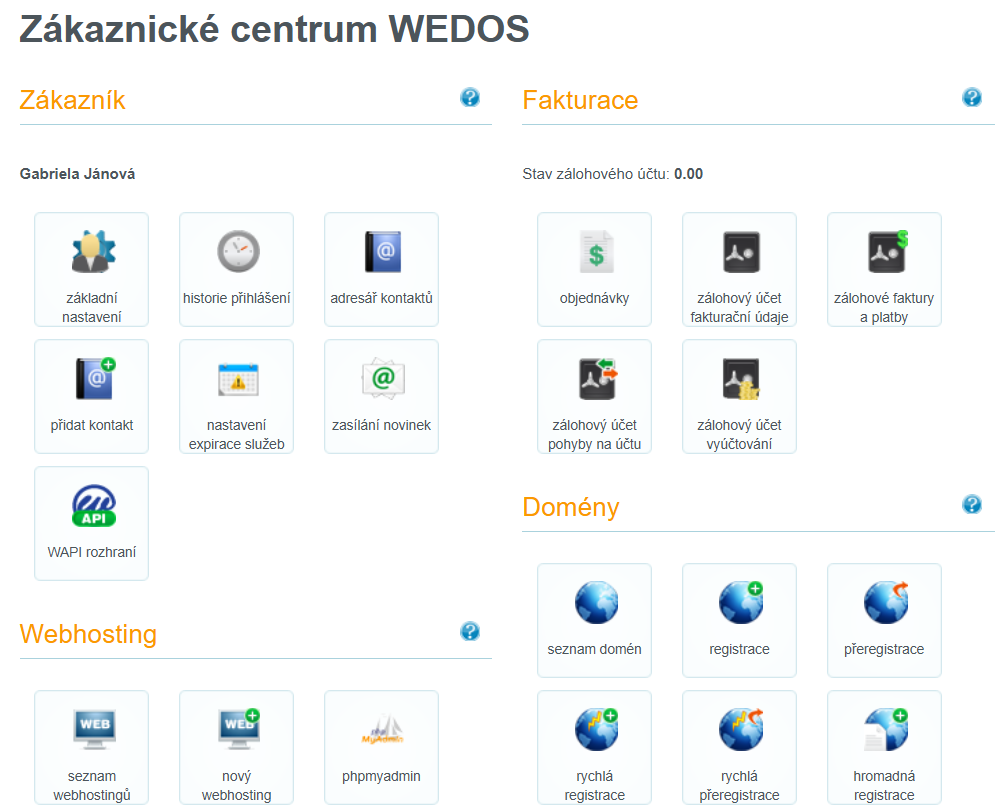Open adresář kontaktů address book

[381, 269]
